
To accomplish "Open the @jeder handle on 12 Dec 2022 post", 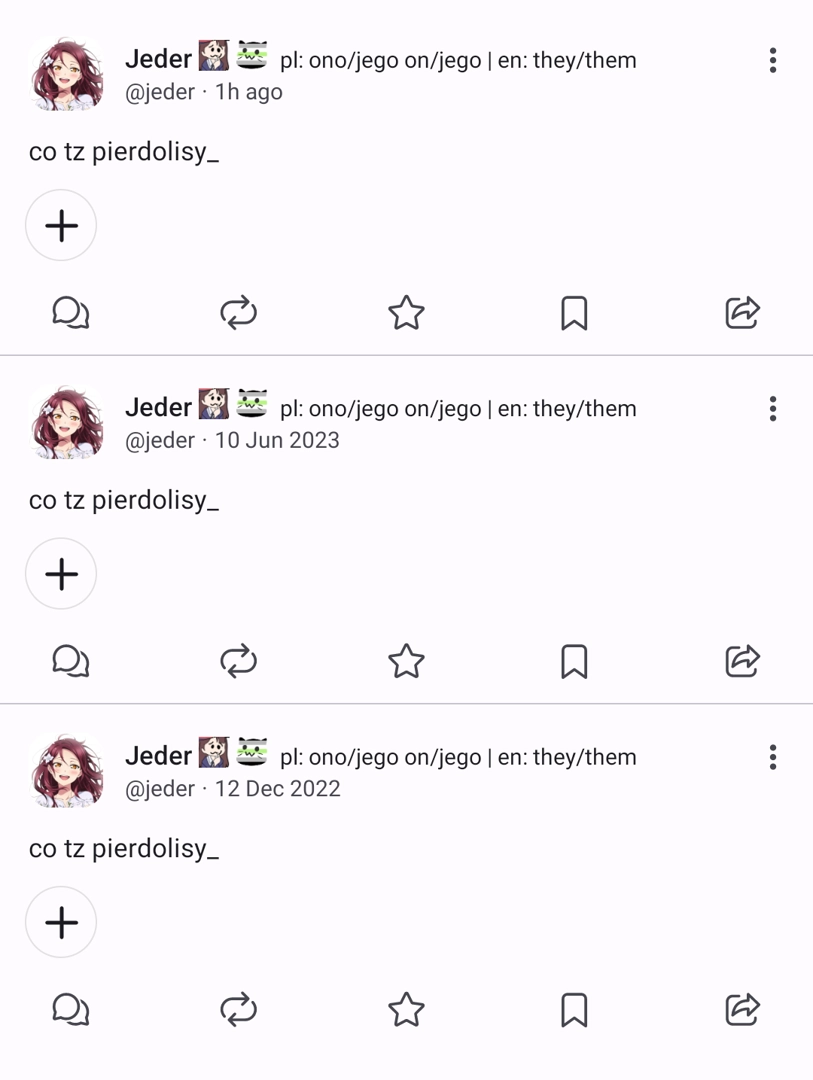I will tap(159, 789).
